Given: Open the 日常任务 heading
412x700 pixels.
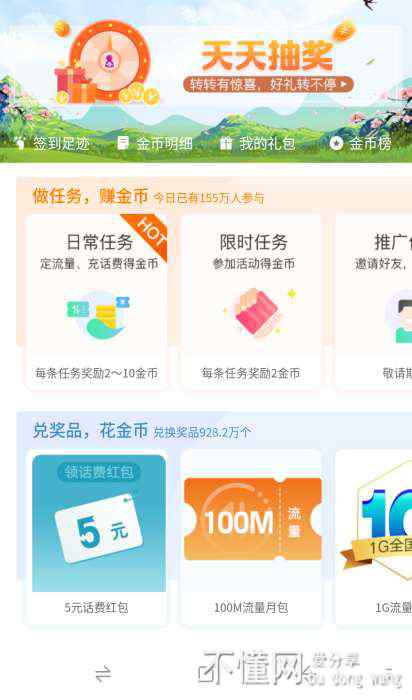Looking at the screenshot, I should point(100,242).
